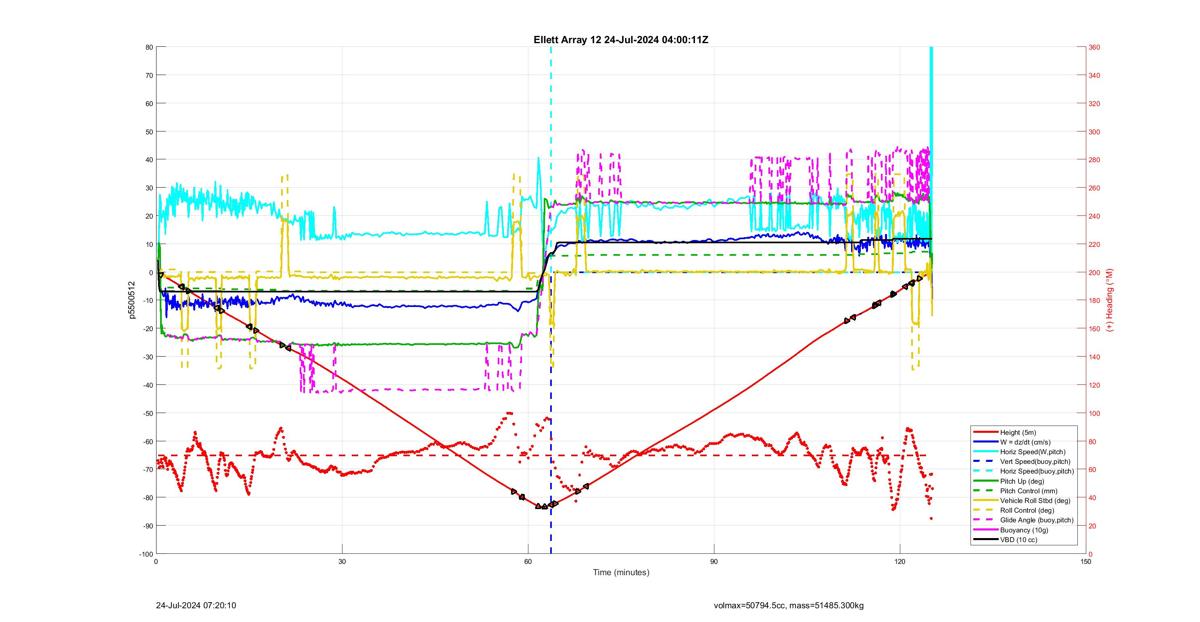1200x622 pixels.
Task: Click 'Pitch Control (mm)' in the legend
Action: 1029,489
